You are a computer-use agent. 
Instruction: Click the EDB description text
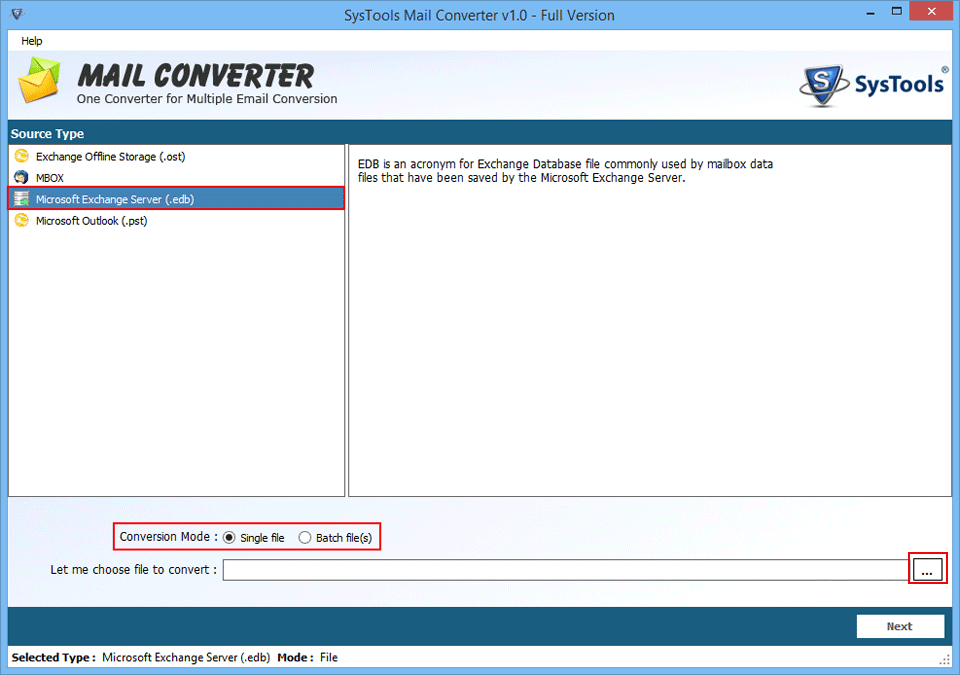[x=565, y=171]
